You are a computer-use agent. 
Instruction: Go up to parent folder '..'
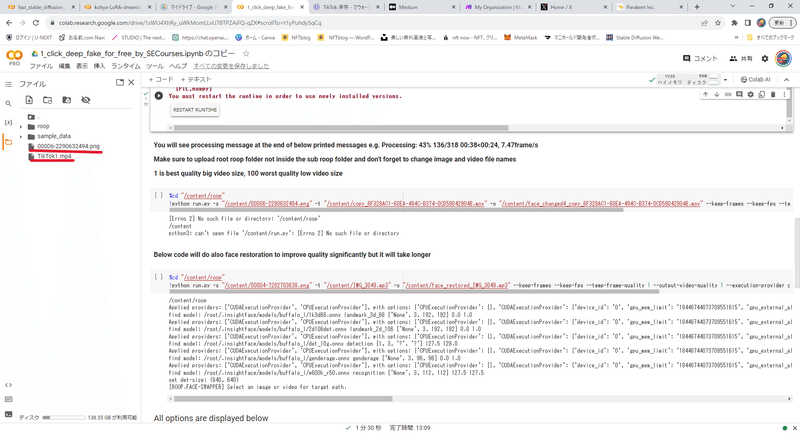34,117
